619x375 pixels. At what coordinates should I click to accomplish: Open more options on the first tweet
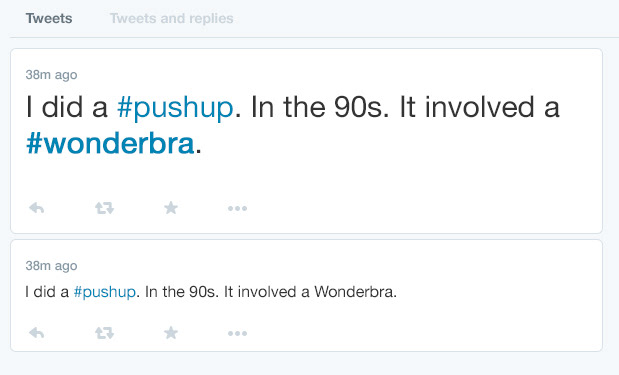[x=237, y=208]
